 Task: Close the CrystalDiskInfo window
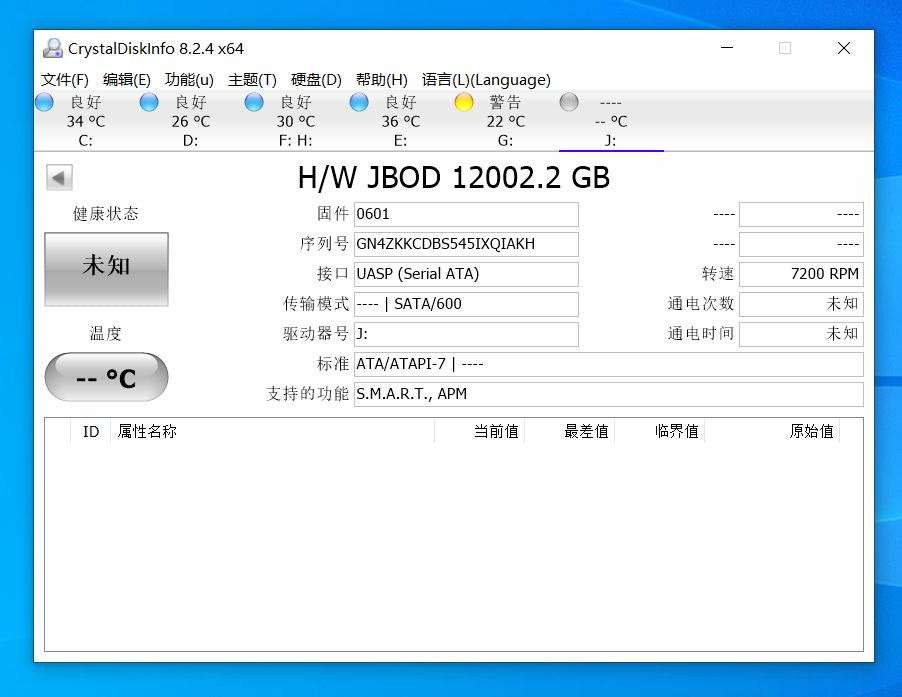pyautogui.click(x=843, y=48)
